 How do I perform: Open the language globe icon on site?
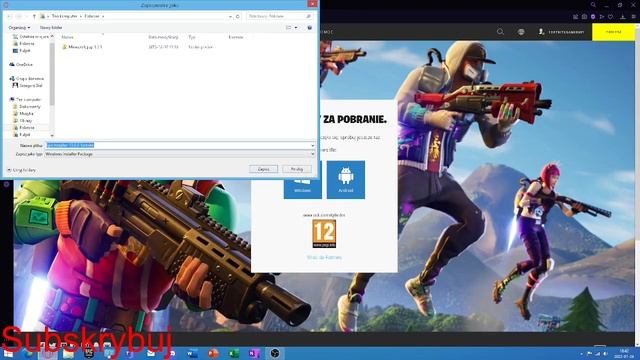[521, 32]
